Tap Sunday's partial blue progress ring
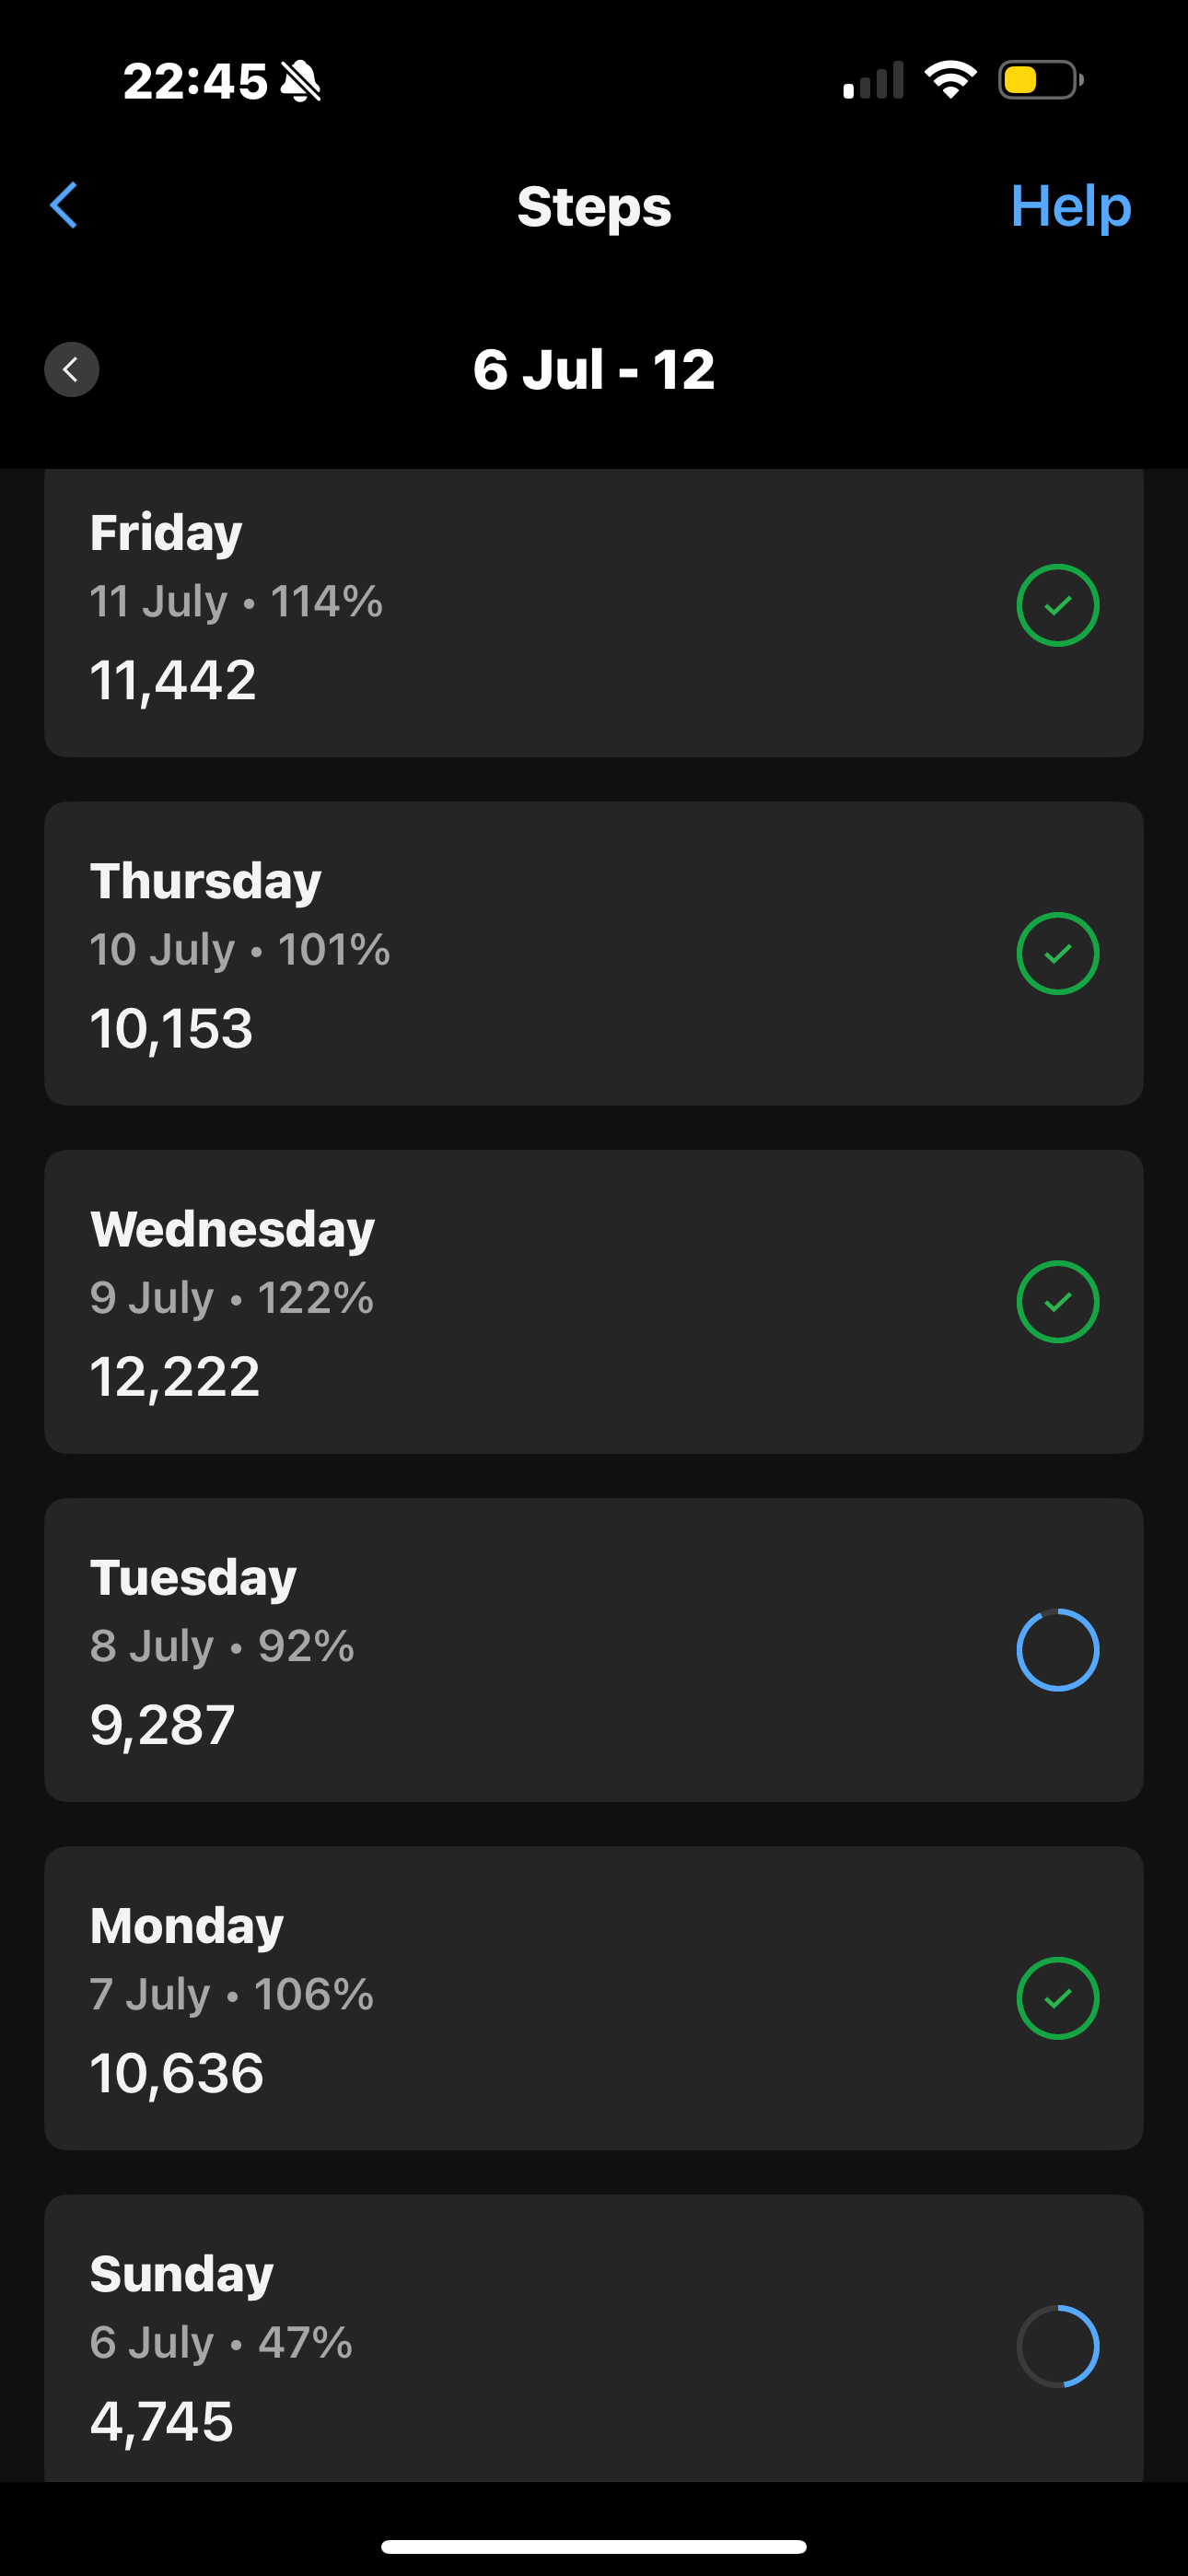Viewport: 1188px width, 2576px height. click(x=1057, y=2345)
